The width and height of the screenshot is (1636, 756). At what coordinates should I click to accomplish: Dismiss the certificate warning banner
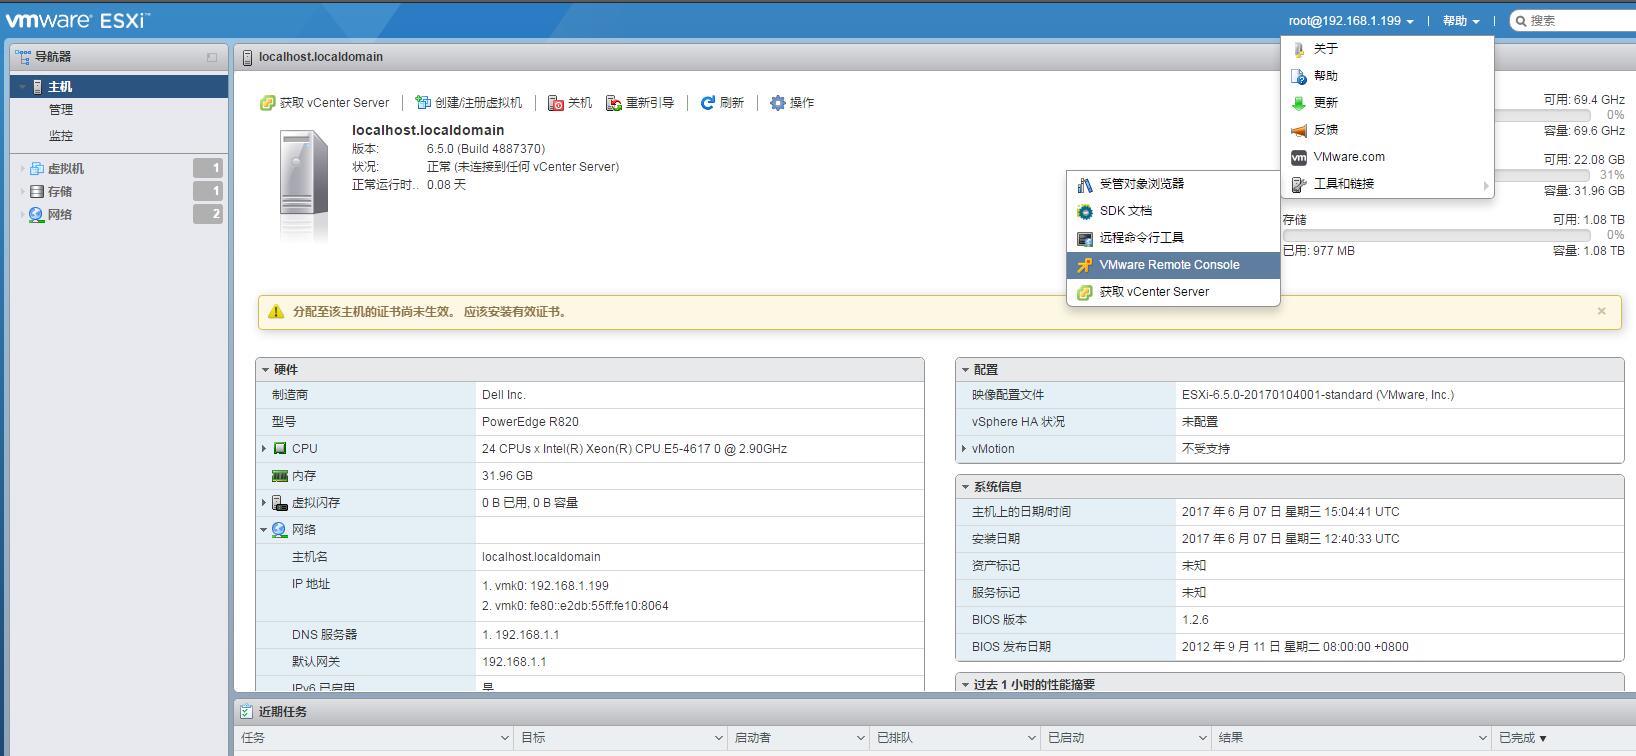point(1601,312)
